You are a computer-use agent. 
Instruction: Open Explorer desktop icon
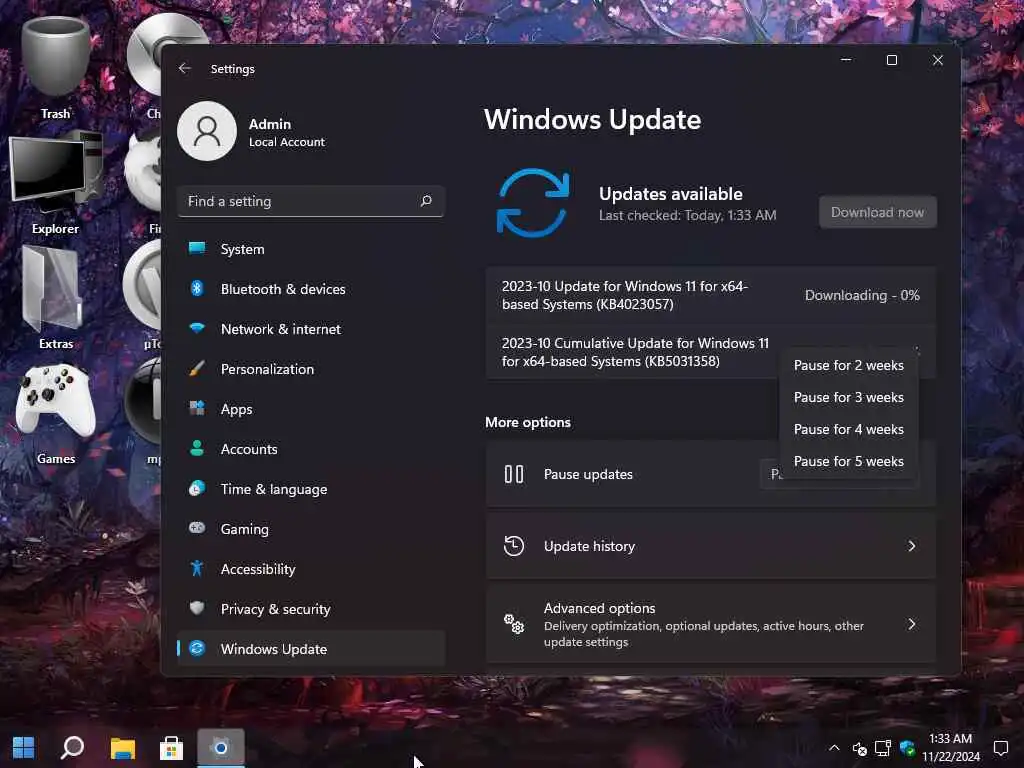point(56,183)
